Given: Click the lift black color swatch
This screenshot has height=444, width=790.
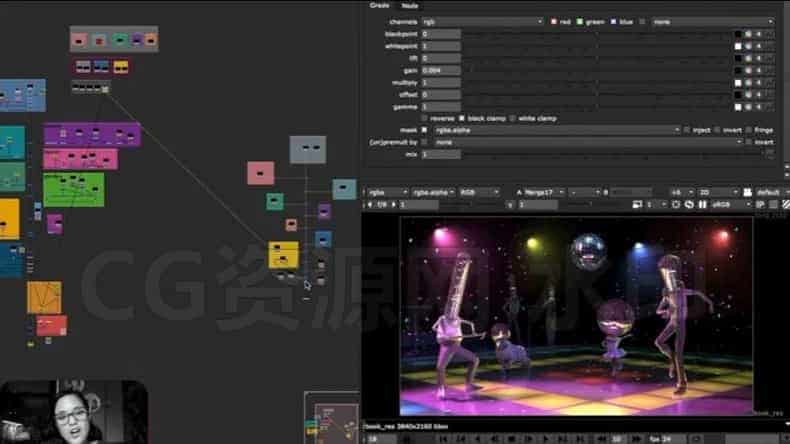Looking at the screenshot, I should (738, 58).
